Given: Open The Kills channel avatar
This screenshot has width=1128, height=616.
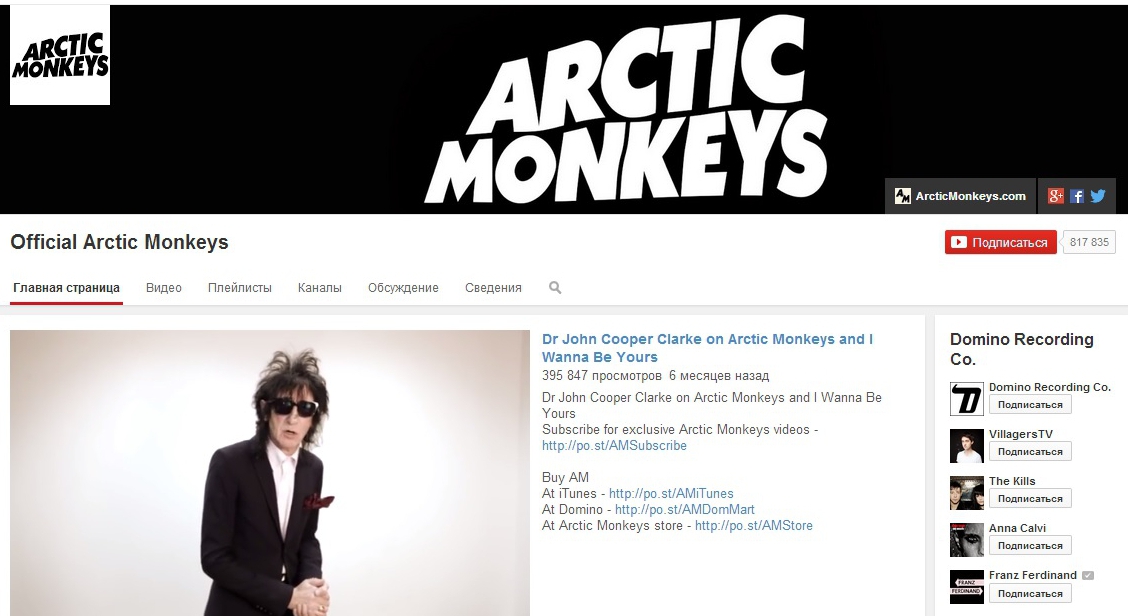Looking at the screenshot, I should coord(966,493).
